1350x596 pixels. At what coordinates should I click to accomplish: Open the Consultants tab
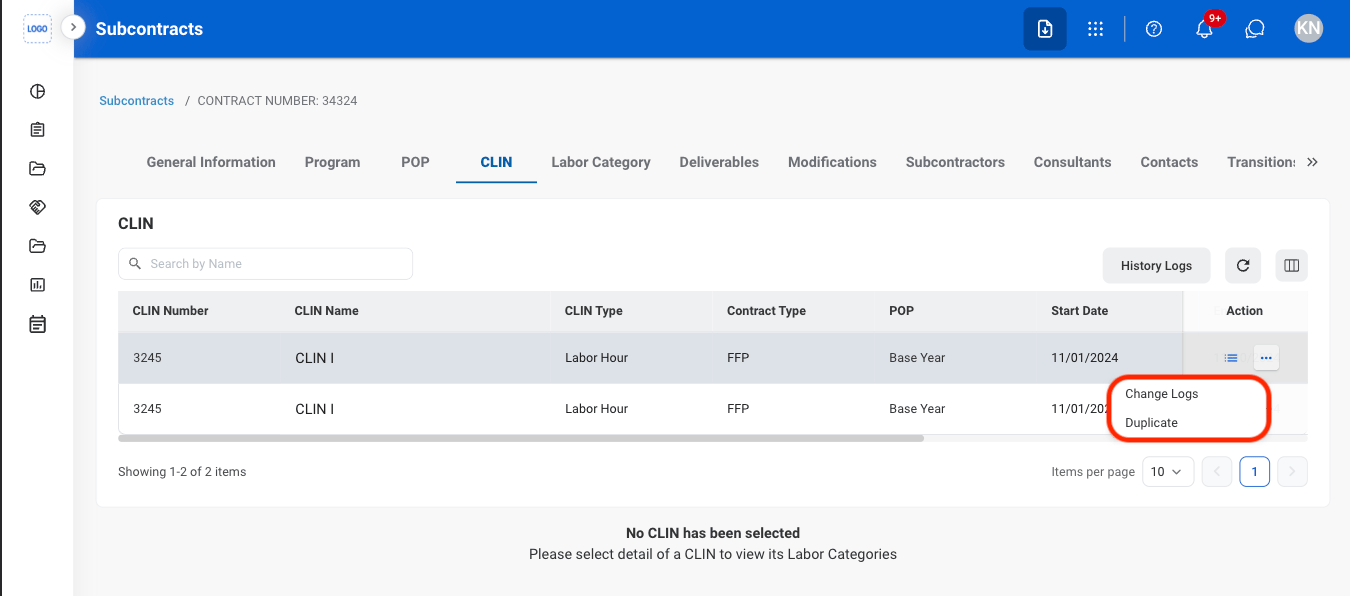pyautogui.click(x=1072, y=162)
